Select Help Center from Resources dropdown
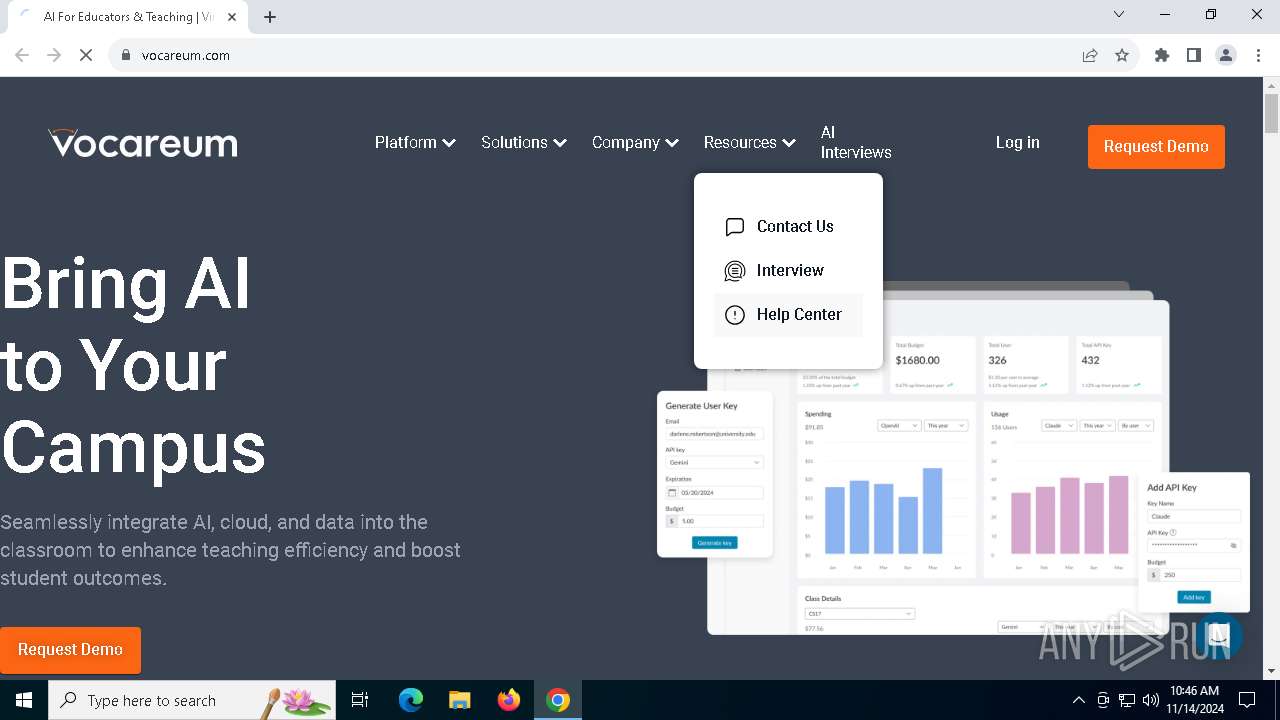This screenshot has width=1280, height=720. tap(788, 315)
